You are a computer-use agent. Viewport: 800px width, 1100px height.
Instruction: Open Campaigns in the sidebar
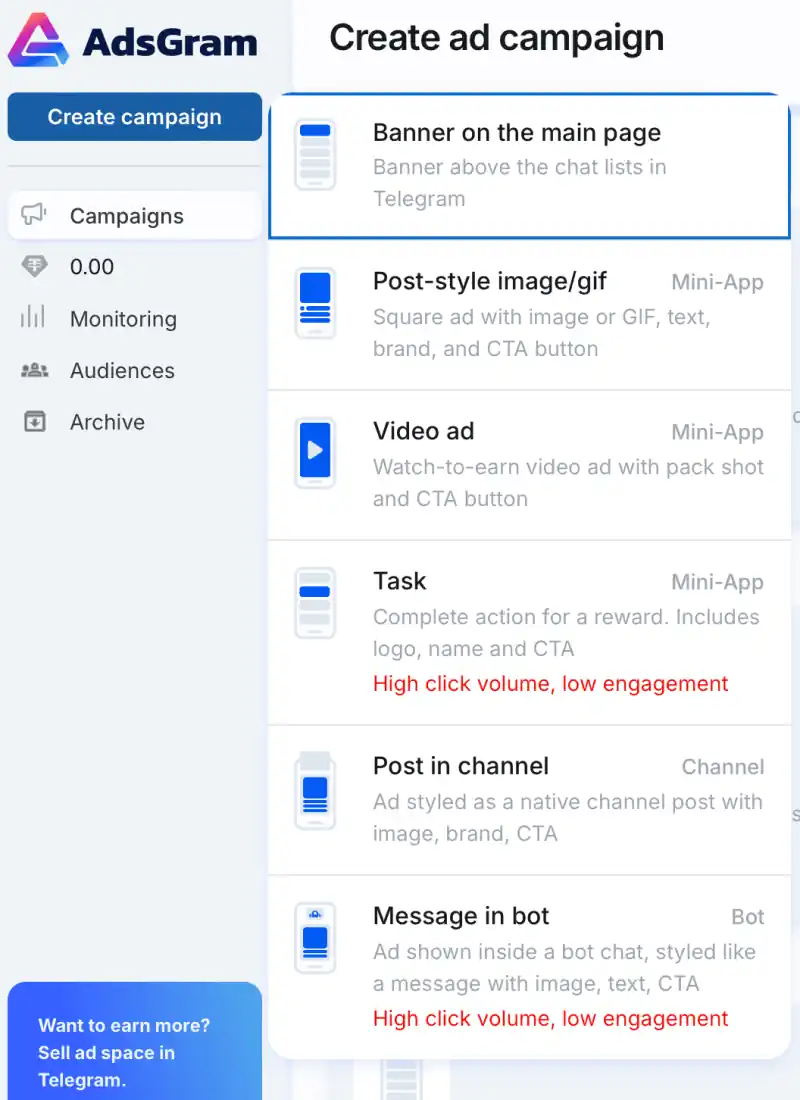[x=135, y=216]
